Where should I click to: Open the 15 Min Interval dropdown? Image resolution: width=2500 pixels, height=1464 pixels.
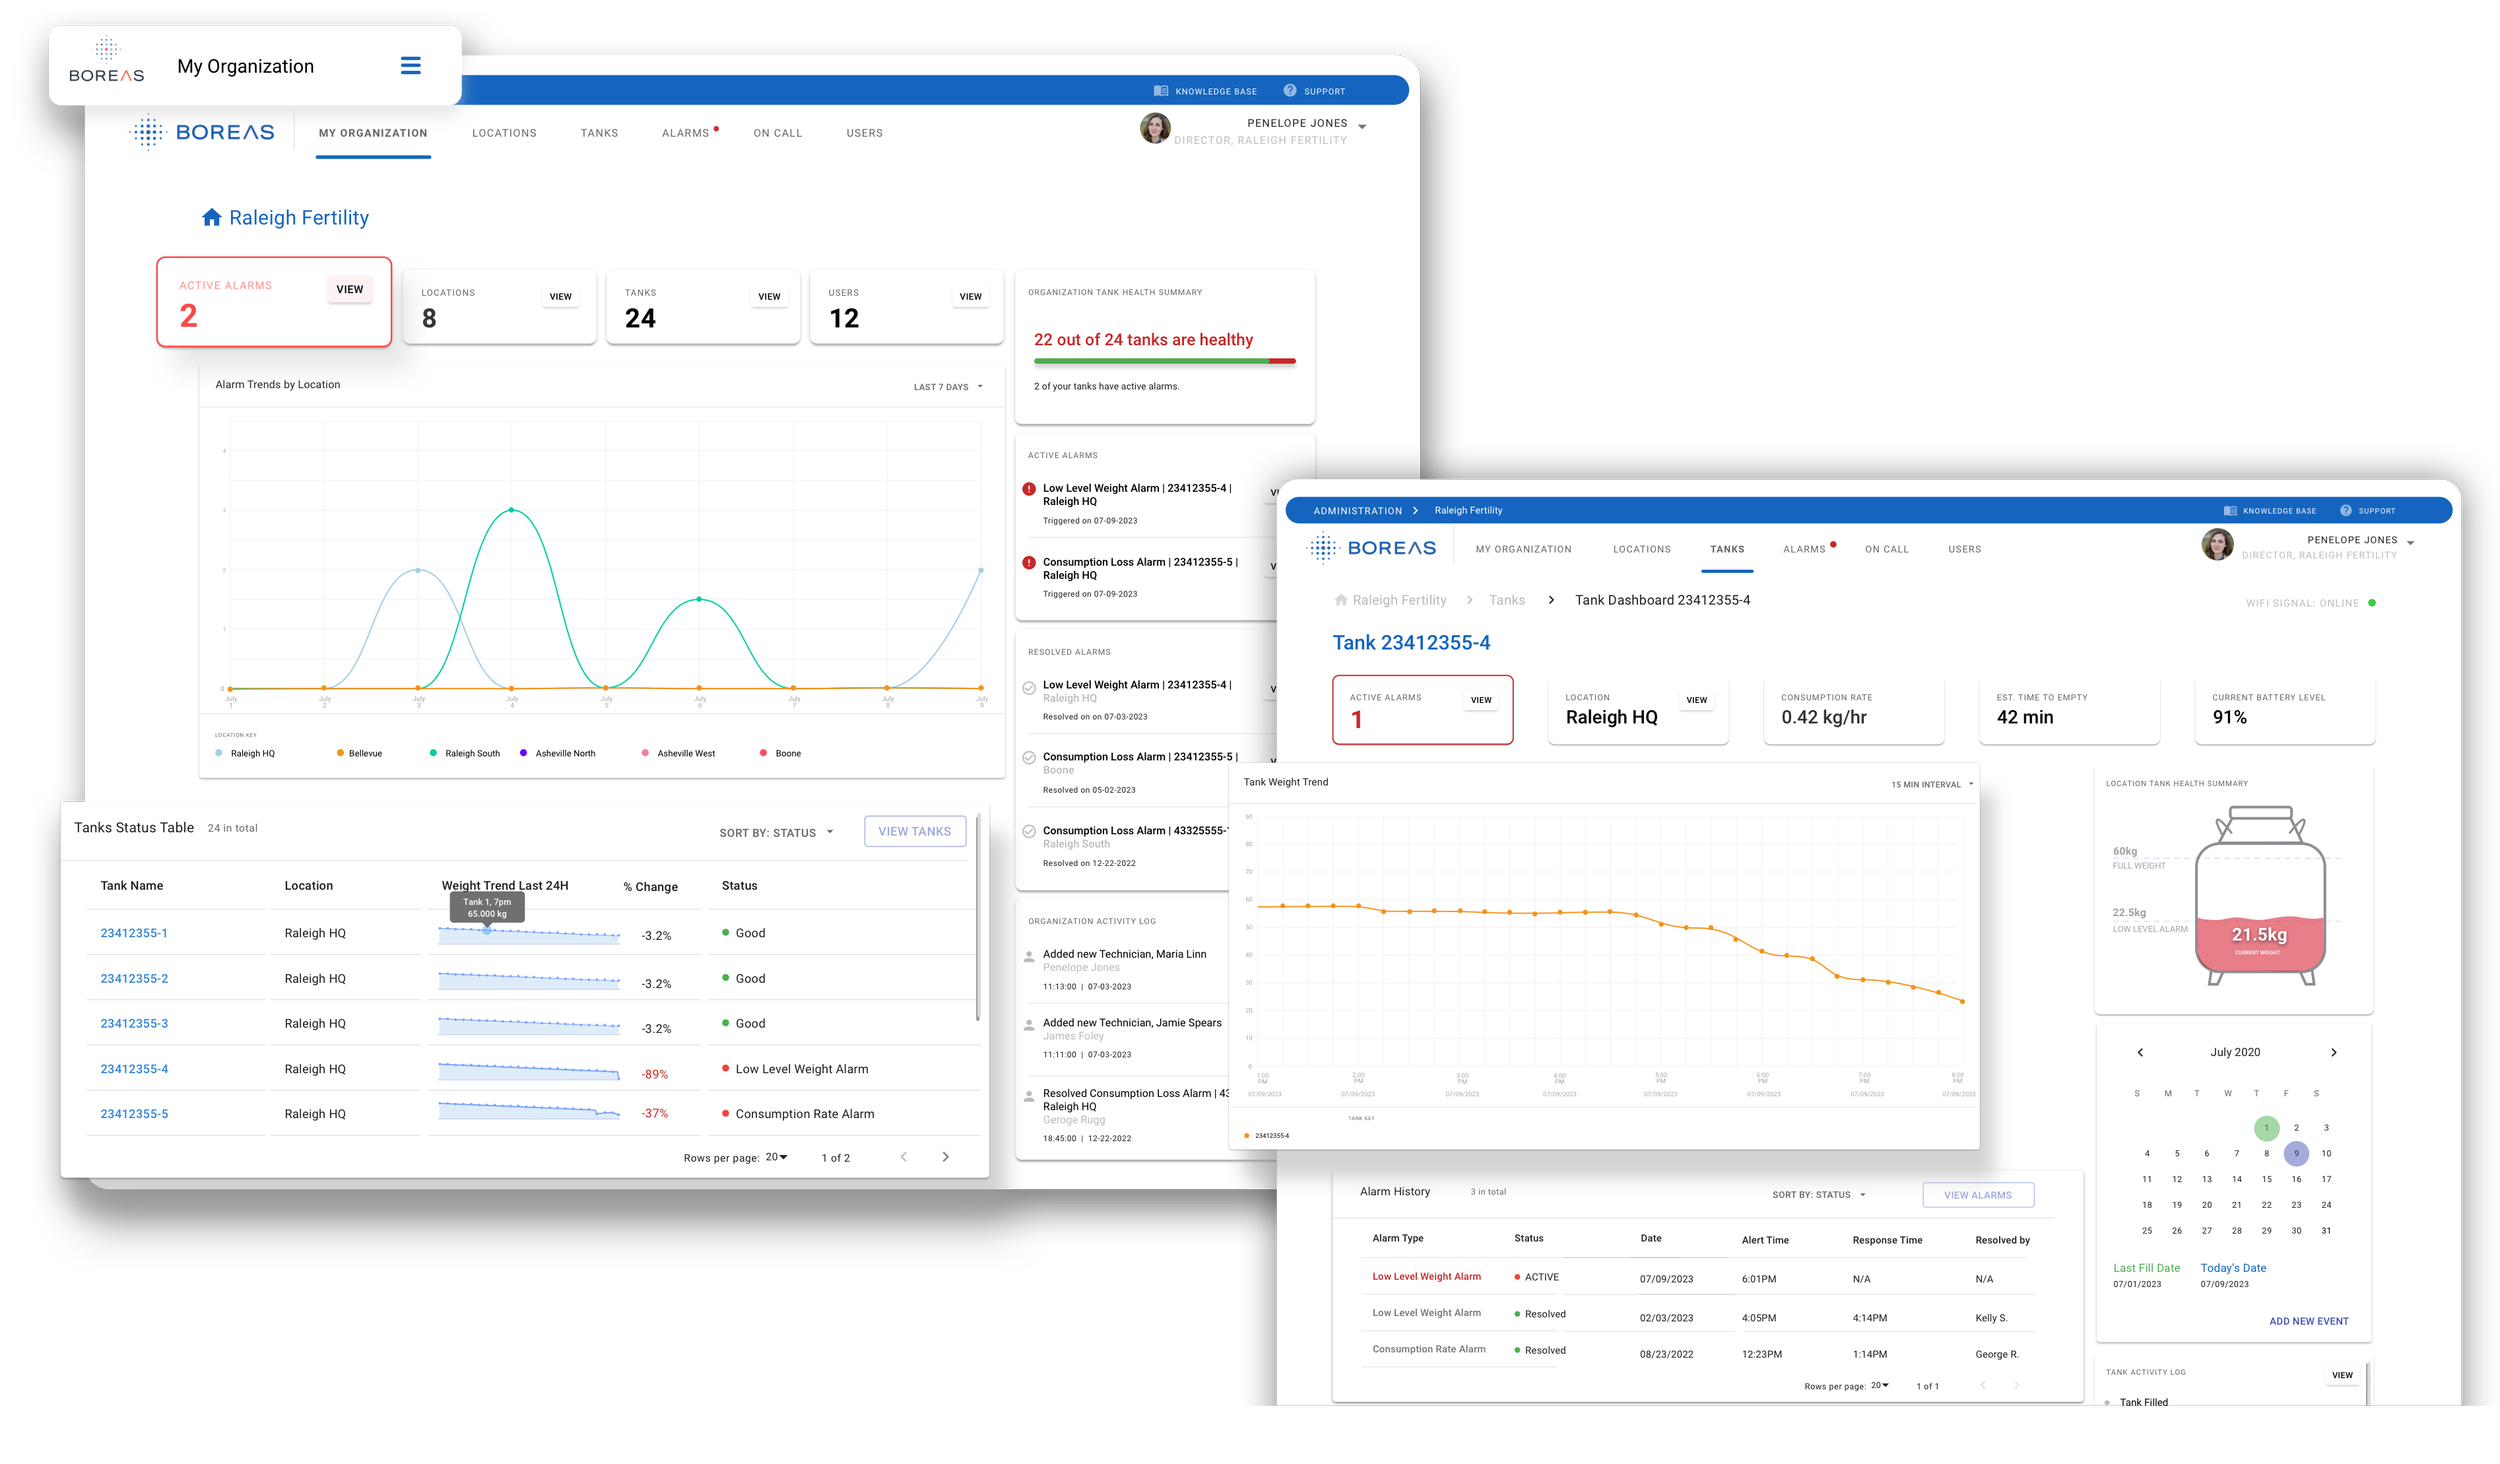click(x=1931, y=784)
